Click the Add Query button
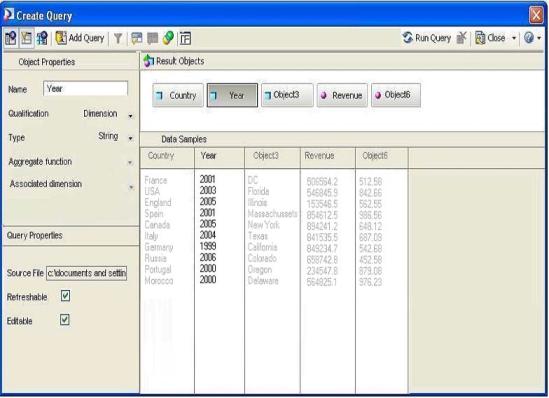Screen dimensions: 549x398 tap(80, 38)
